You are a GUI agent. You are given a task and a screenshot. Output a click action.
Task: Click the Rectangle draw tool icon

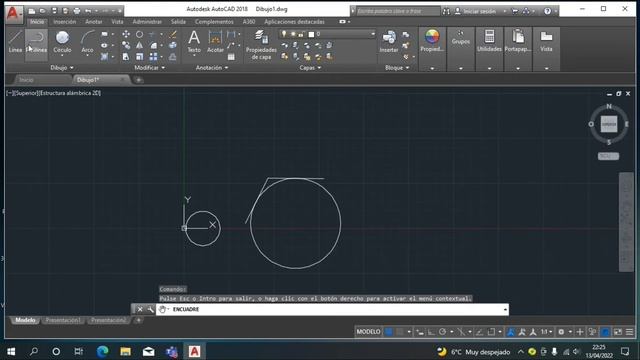click(x=104, y=34)
